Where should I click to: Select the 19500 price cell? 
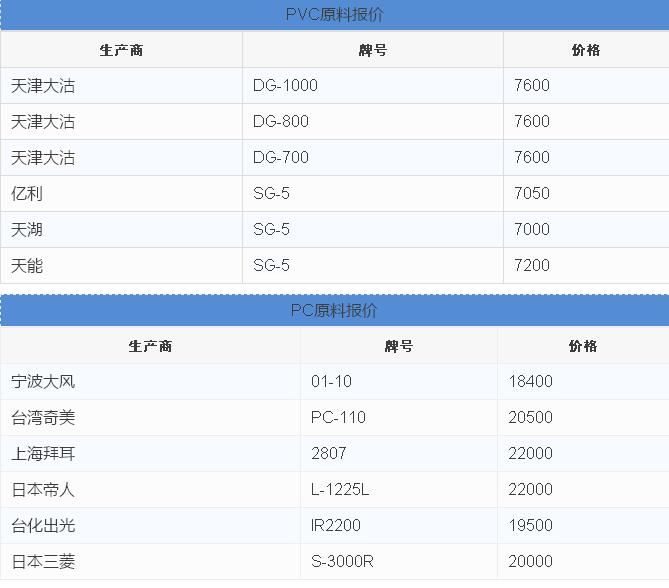583,525
